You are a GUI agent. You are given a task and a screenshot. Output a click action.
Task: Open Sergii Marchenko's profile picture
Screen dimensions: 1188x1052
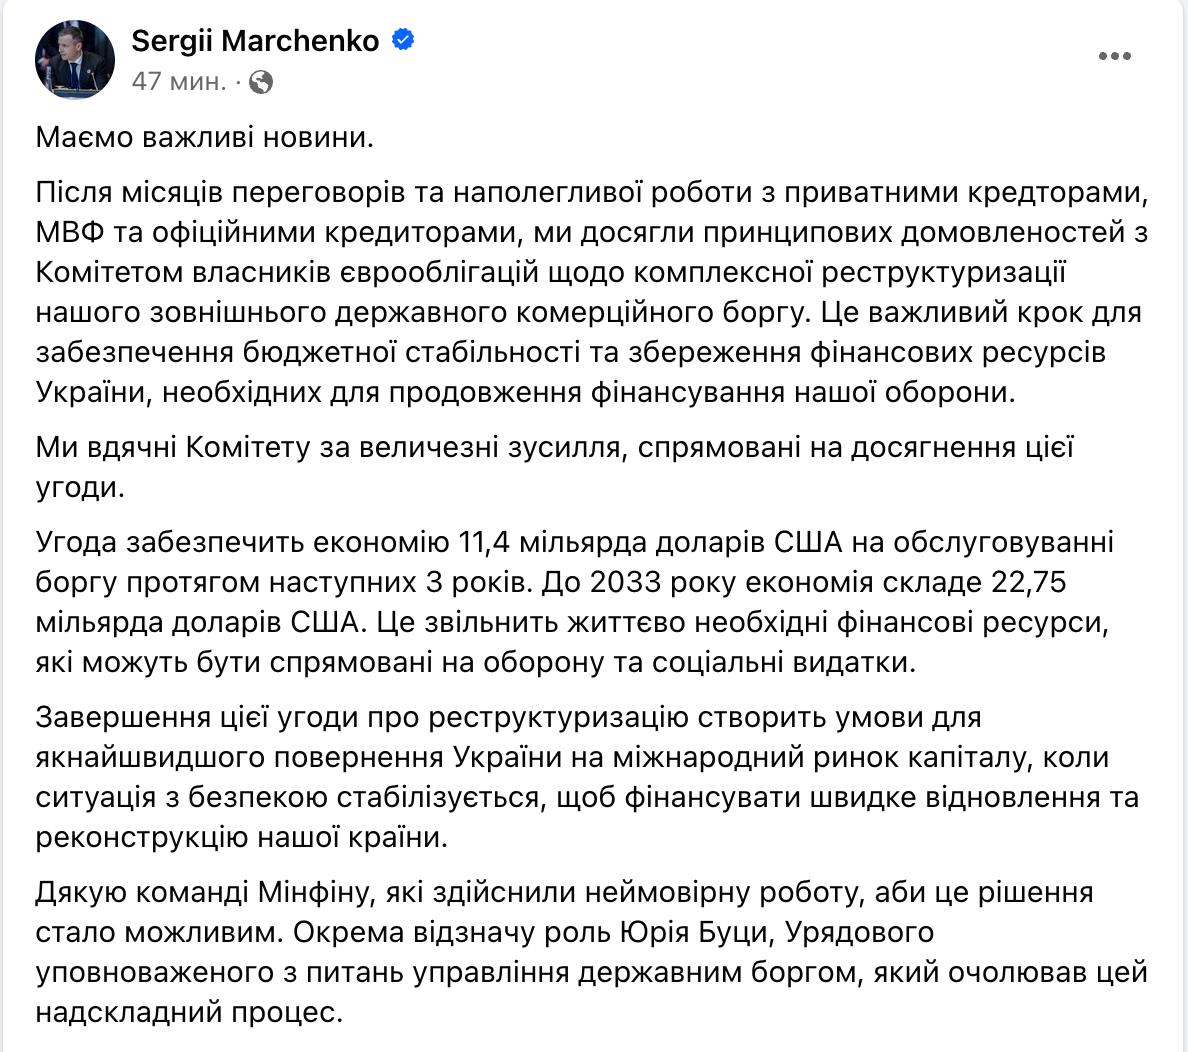pyautogui.click(x=73, y=59)
